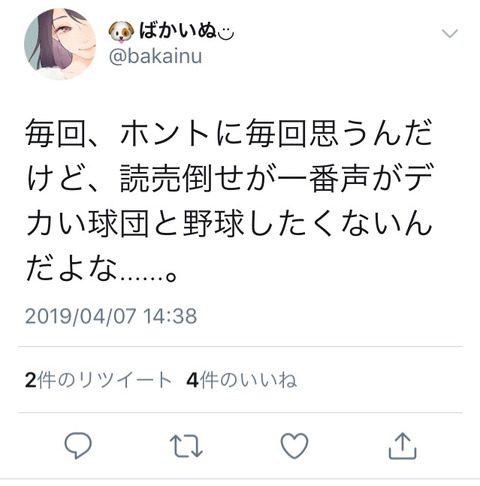480x486 pixels.
Task: Click the retweet count number 2
Action: pos(30,380)
